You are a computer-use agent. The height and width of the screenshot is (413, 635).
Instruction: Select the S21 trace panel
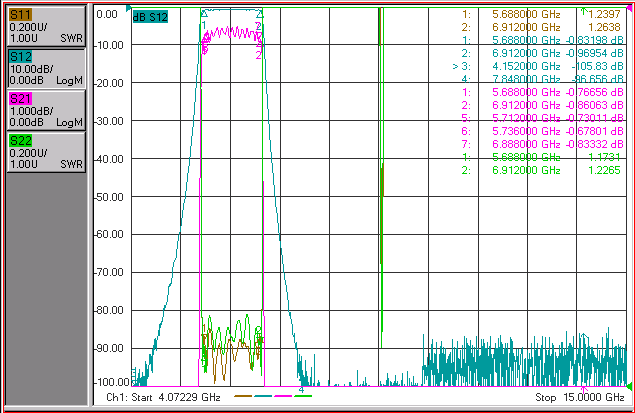46,110
